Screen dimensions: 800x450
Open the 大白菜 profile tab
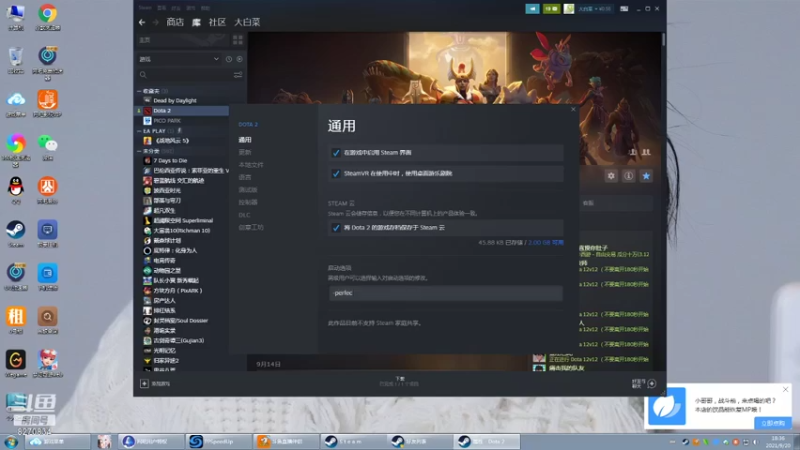coord(247,22)
